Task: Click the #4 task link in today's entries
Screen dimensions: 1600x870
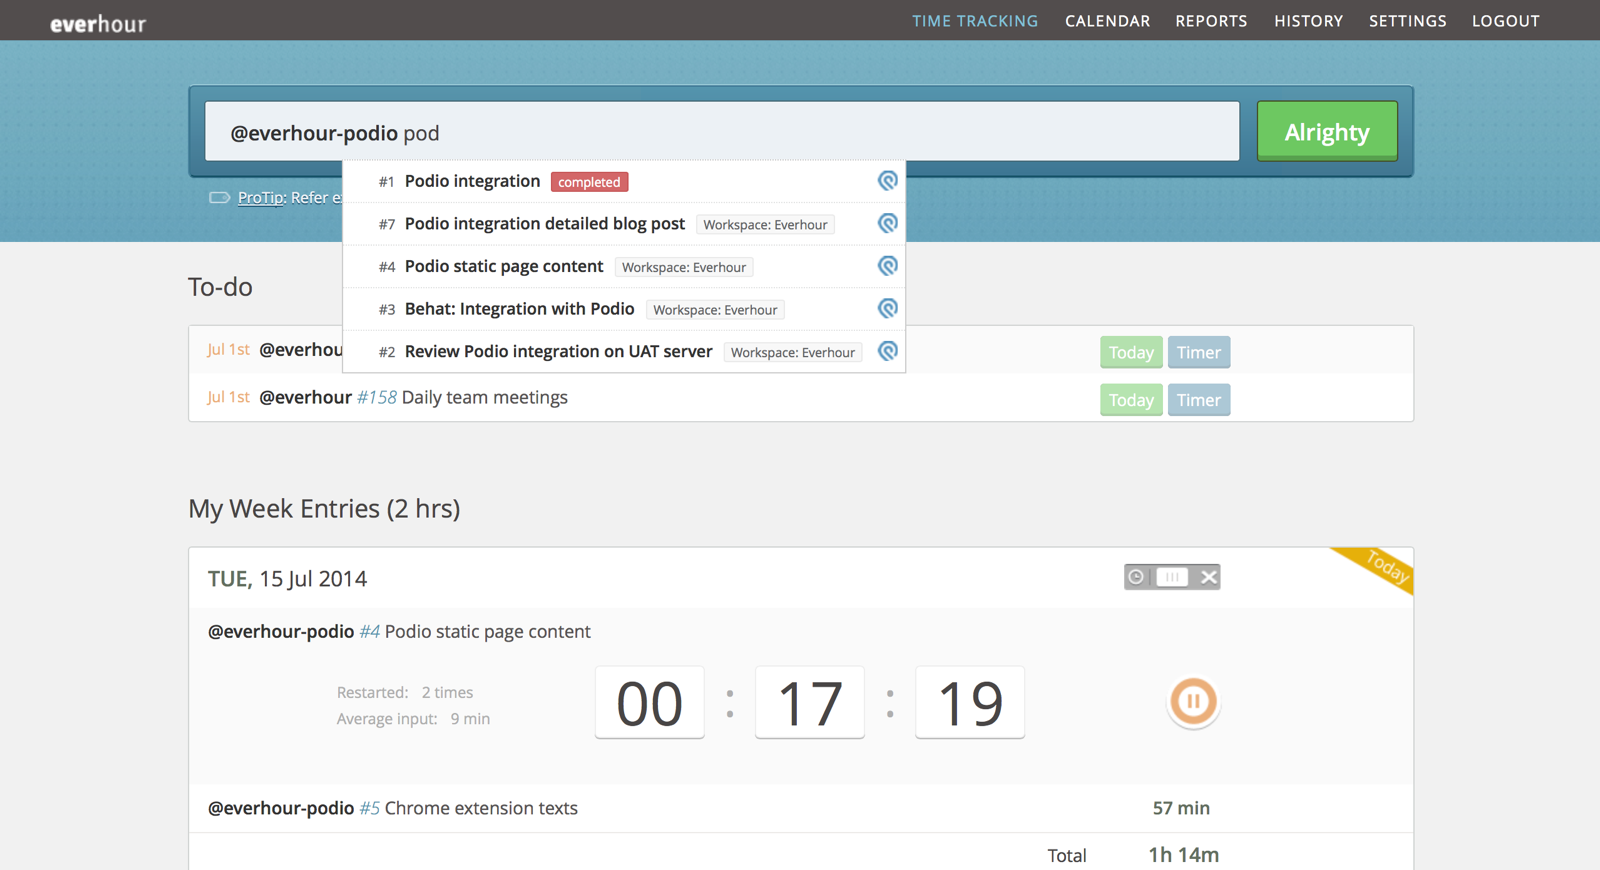Action: pyautogui.click(x=370, y=631)
